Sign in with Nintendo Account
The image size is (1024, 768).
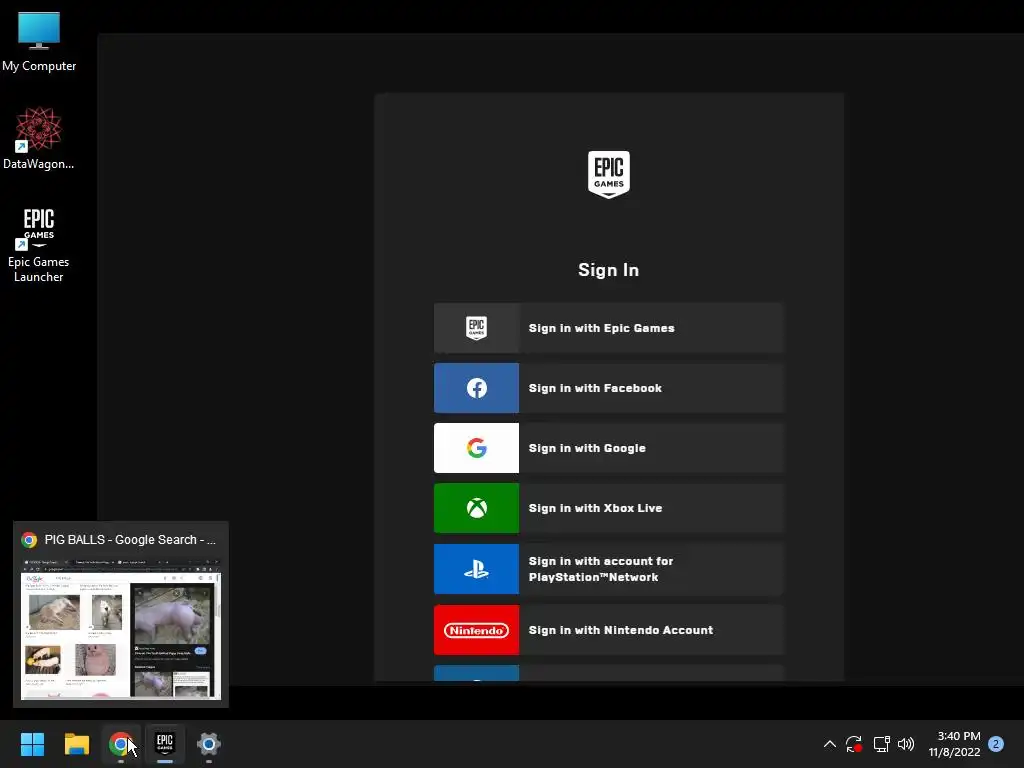point(608,630)
